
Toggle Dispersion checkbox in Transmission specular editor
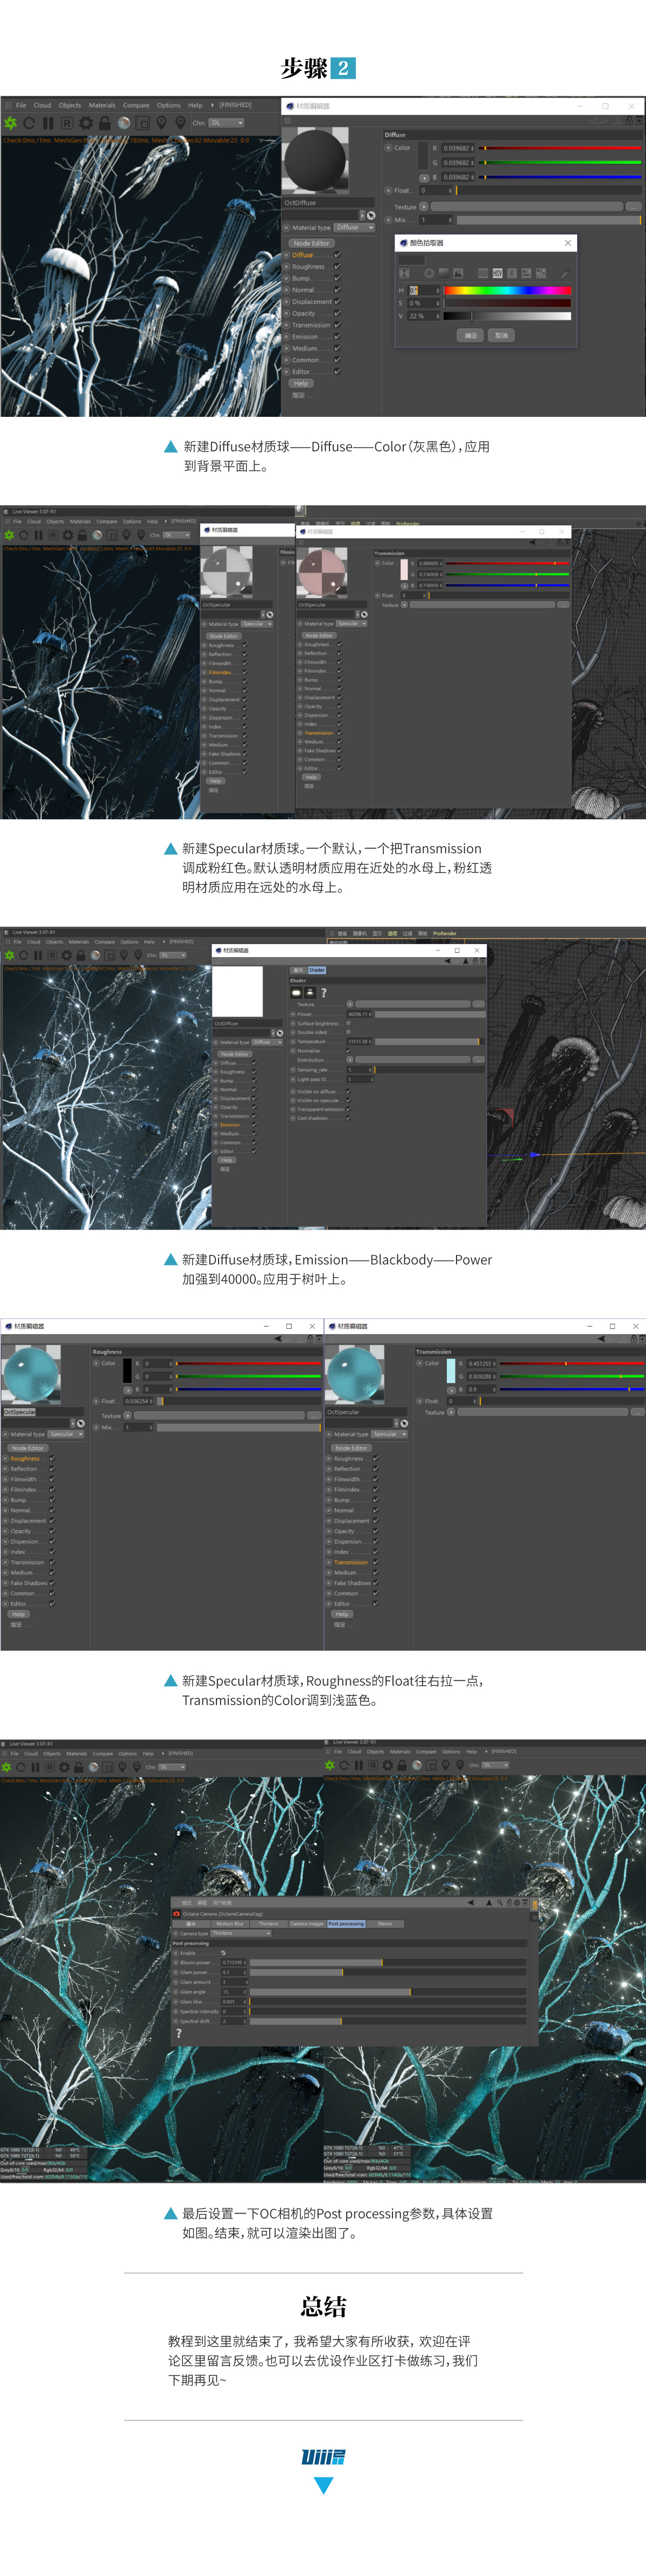[375, 1542]
